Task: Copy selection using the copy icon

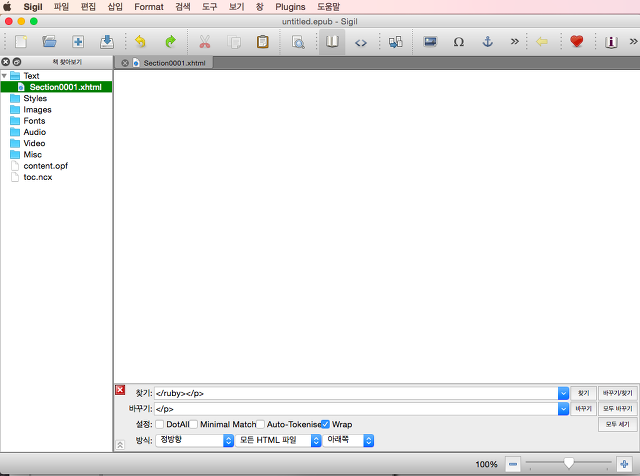Action: tap(234, 42)
